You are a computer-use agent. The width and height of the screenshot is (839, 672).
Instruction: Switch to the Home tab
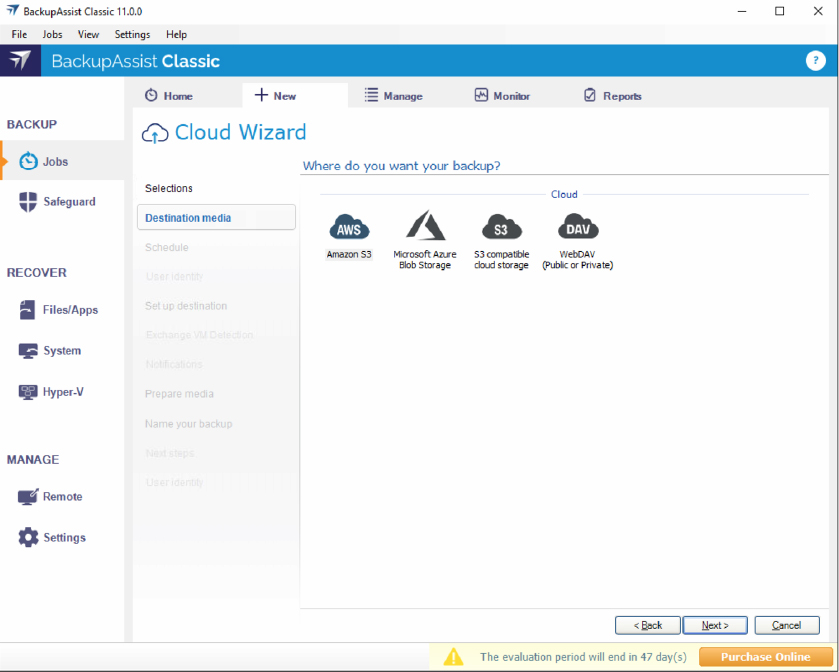[169, 96]
